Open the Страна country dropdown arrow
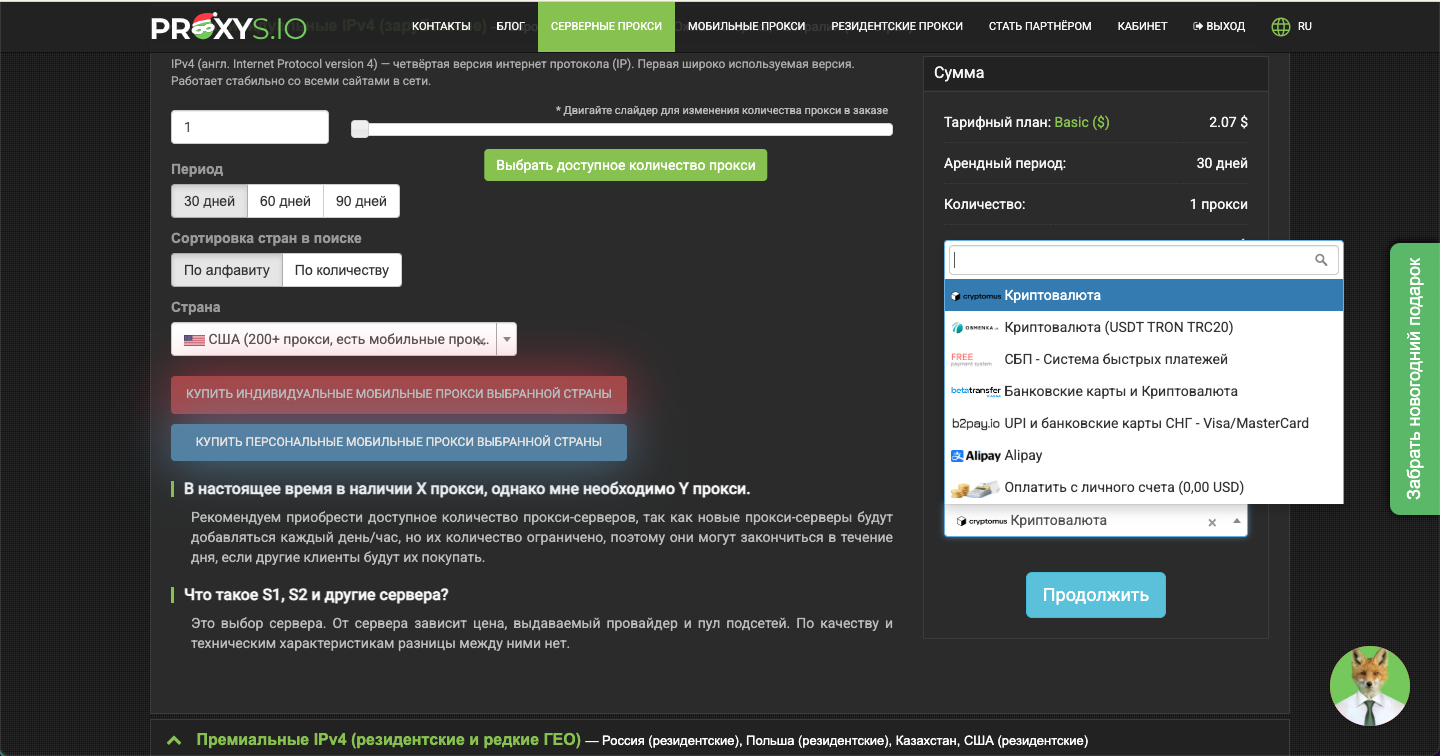The image size is (1440, 756). 506,340
